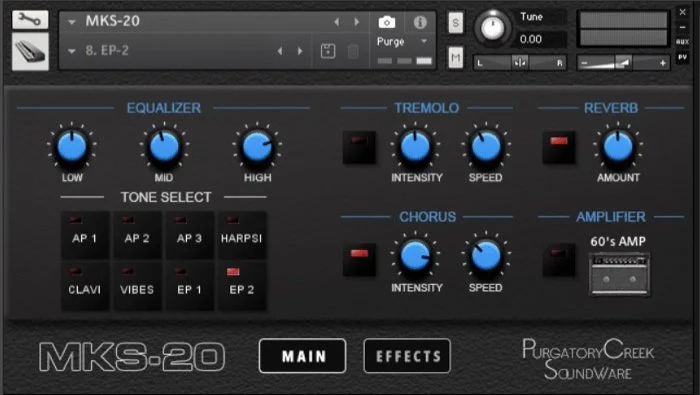Toggle the Chorus on/off switch
700x395 pixels.
tap(359, 259)
